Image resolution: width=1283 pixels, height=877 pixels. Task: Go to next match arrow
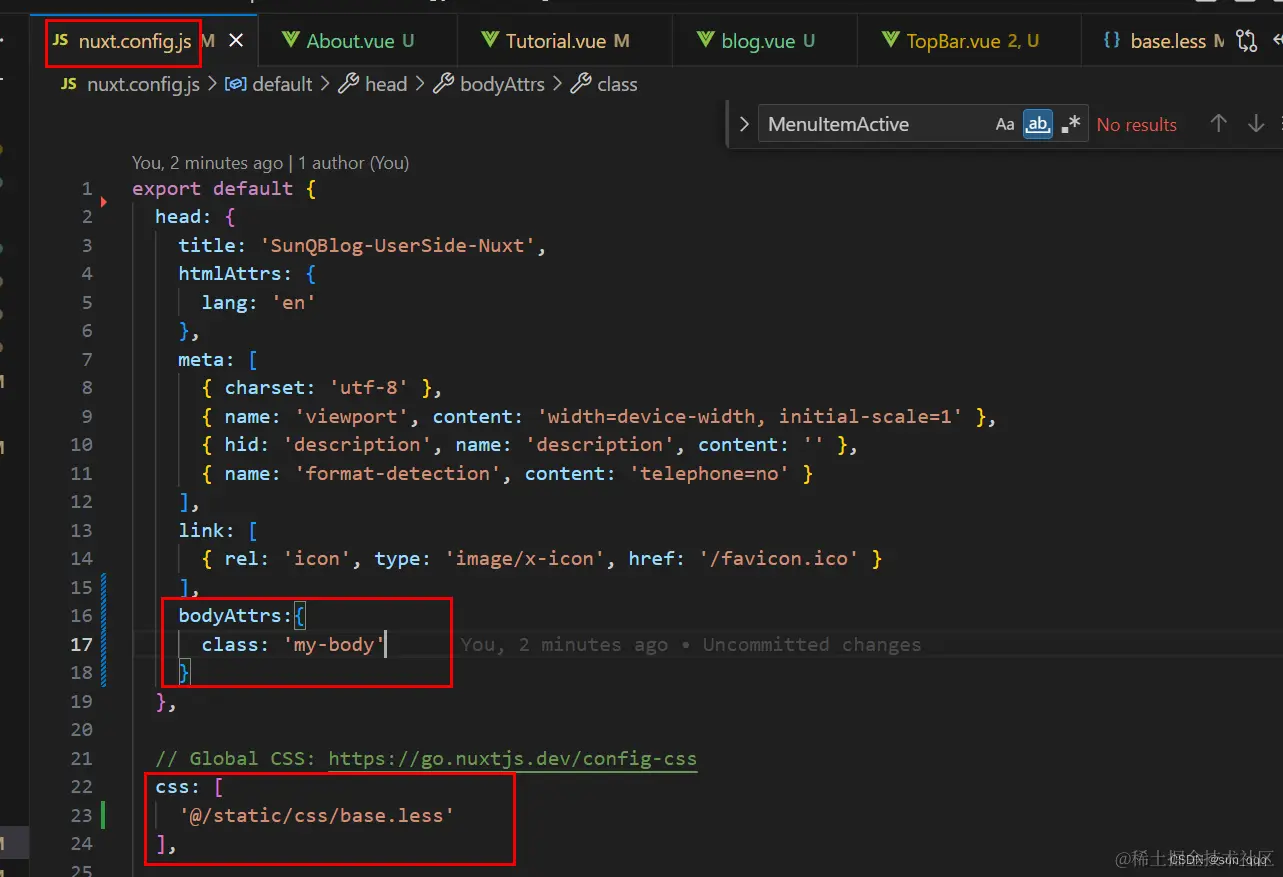click(1256, 124)
